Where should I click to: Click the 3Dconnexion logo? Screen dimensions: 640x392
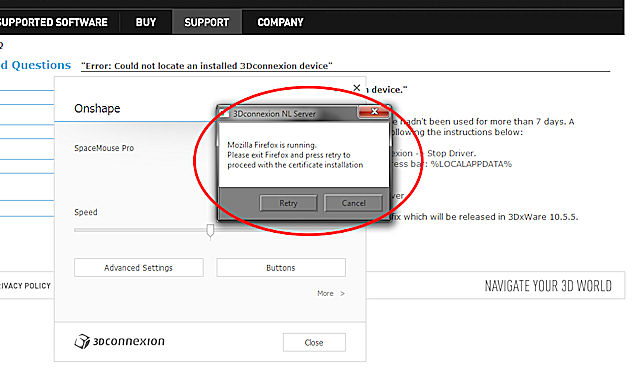point(120,341)
